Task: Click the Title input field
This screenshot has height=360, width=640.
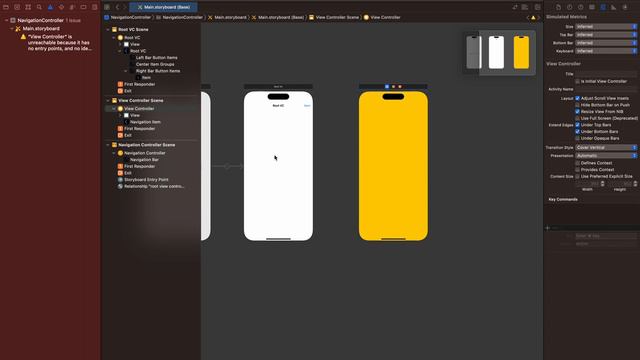Action: click(606, 74)
